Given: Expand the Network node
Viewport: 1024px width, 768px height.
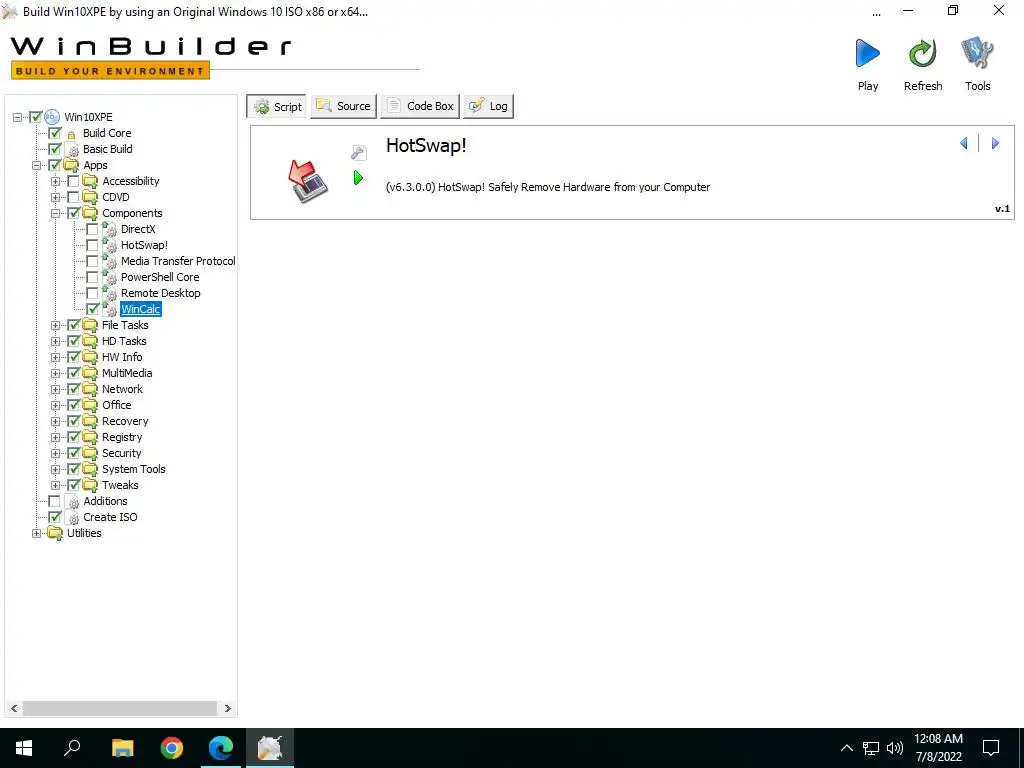Looking at the screenshot, I should 56,389.
